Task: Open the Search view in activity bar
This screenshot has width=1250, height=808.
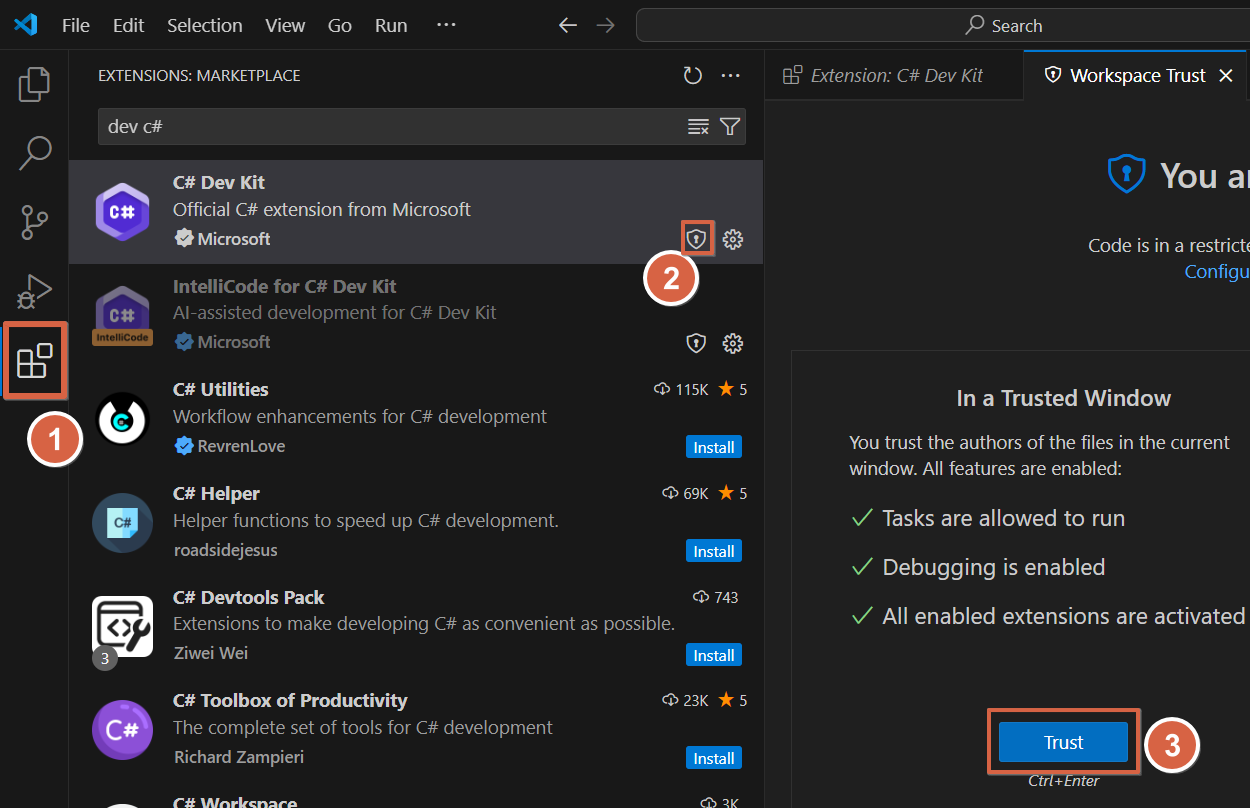Action: pyautogui.click(x=35, y=153)
